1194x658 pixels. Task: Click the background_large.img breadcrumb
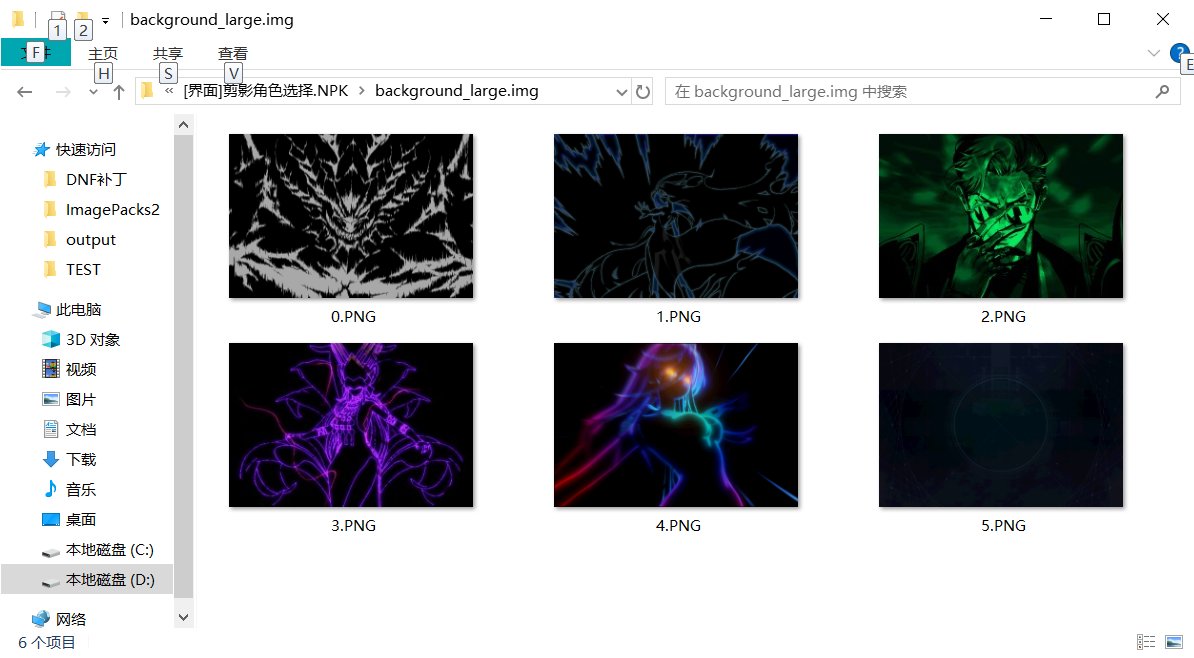tap(457, 91)
